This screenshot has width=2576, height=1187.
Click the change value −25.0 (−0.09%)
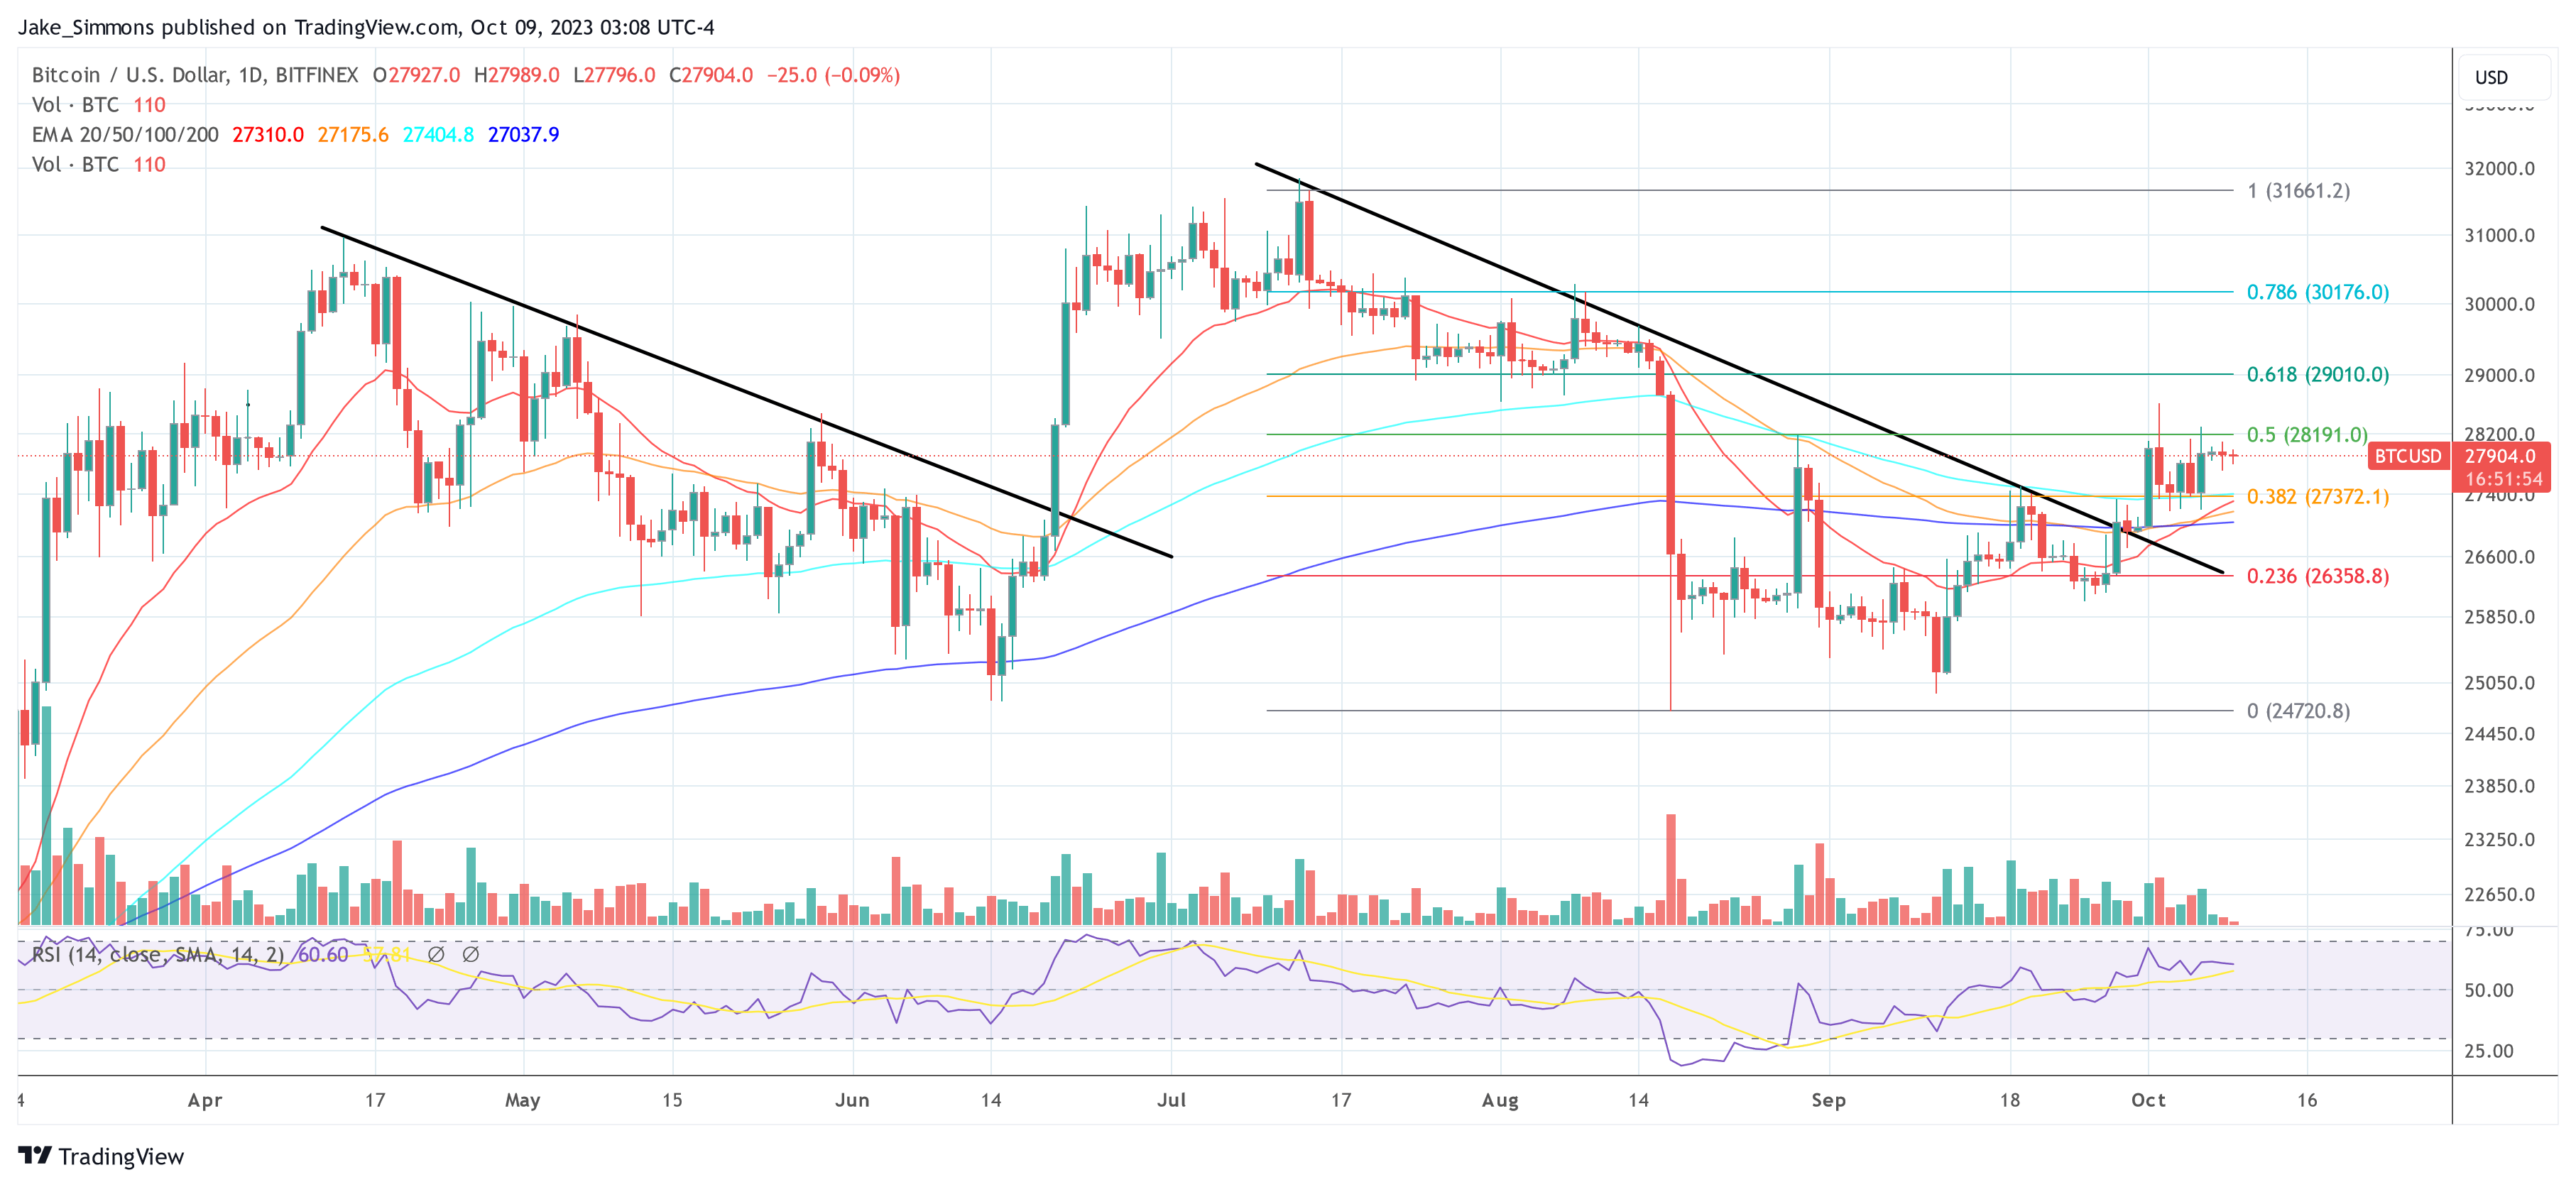834,75
